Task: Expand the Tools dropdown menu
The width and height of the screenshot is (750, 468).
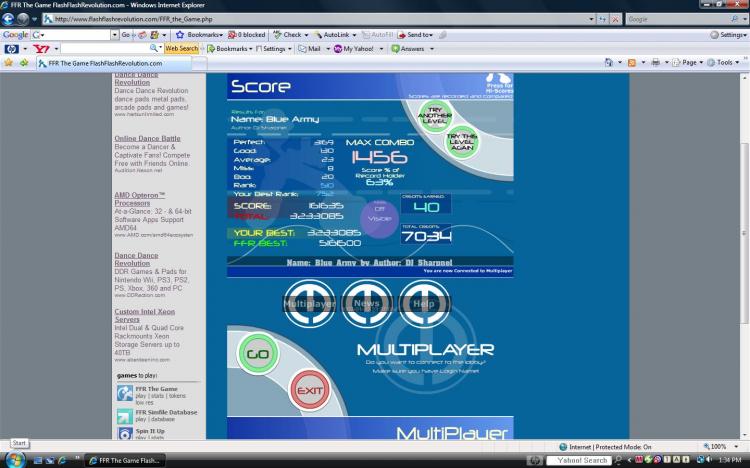Action: (726, 62)
